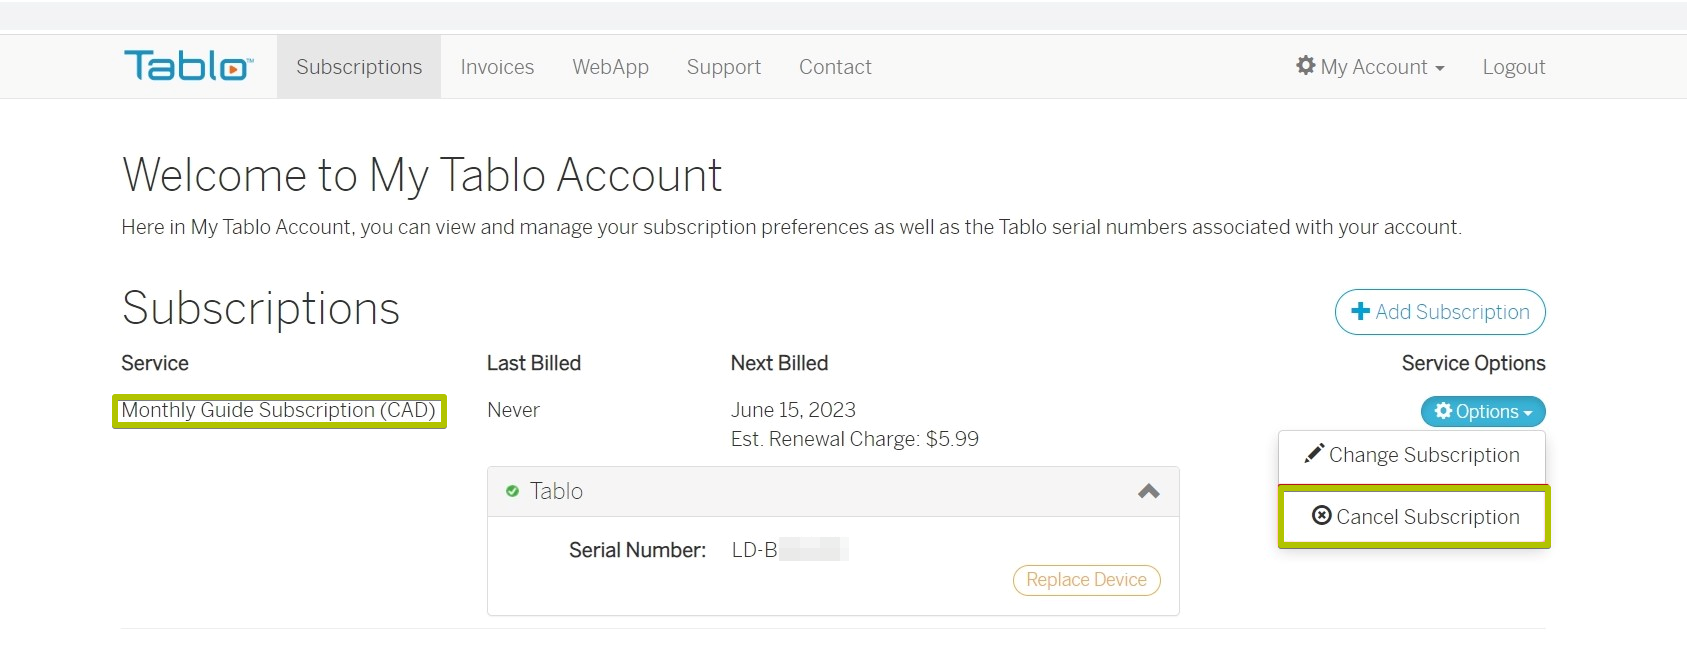The height and width of the screenshot is (668, 1687).
Task: Toggle the blue Options dropdown
Action: click(1483, 411)
